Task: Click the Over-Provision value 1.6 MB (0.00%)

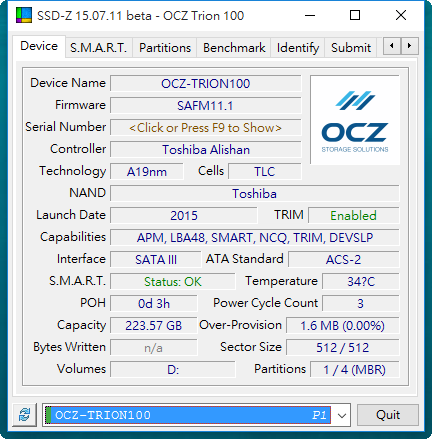Action: click(x=343, y=326)
